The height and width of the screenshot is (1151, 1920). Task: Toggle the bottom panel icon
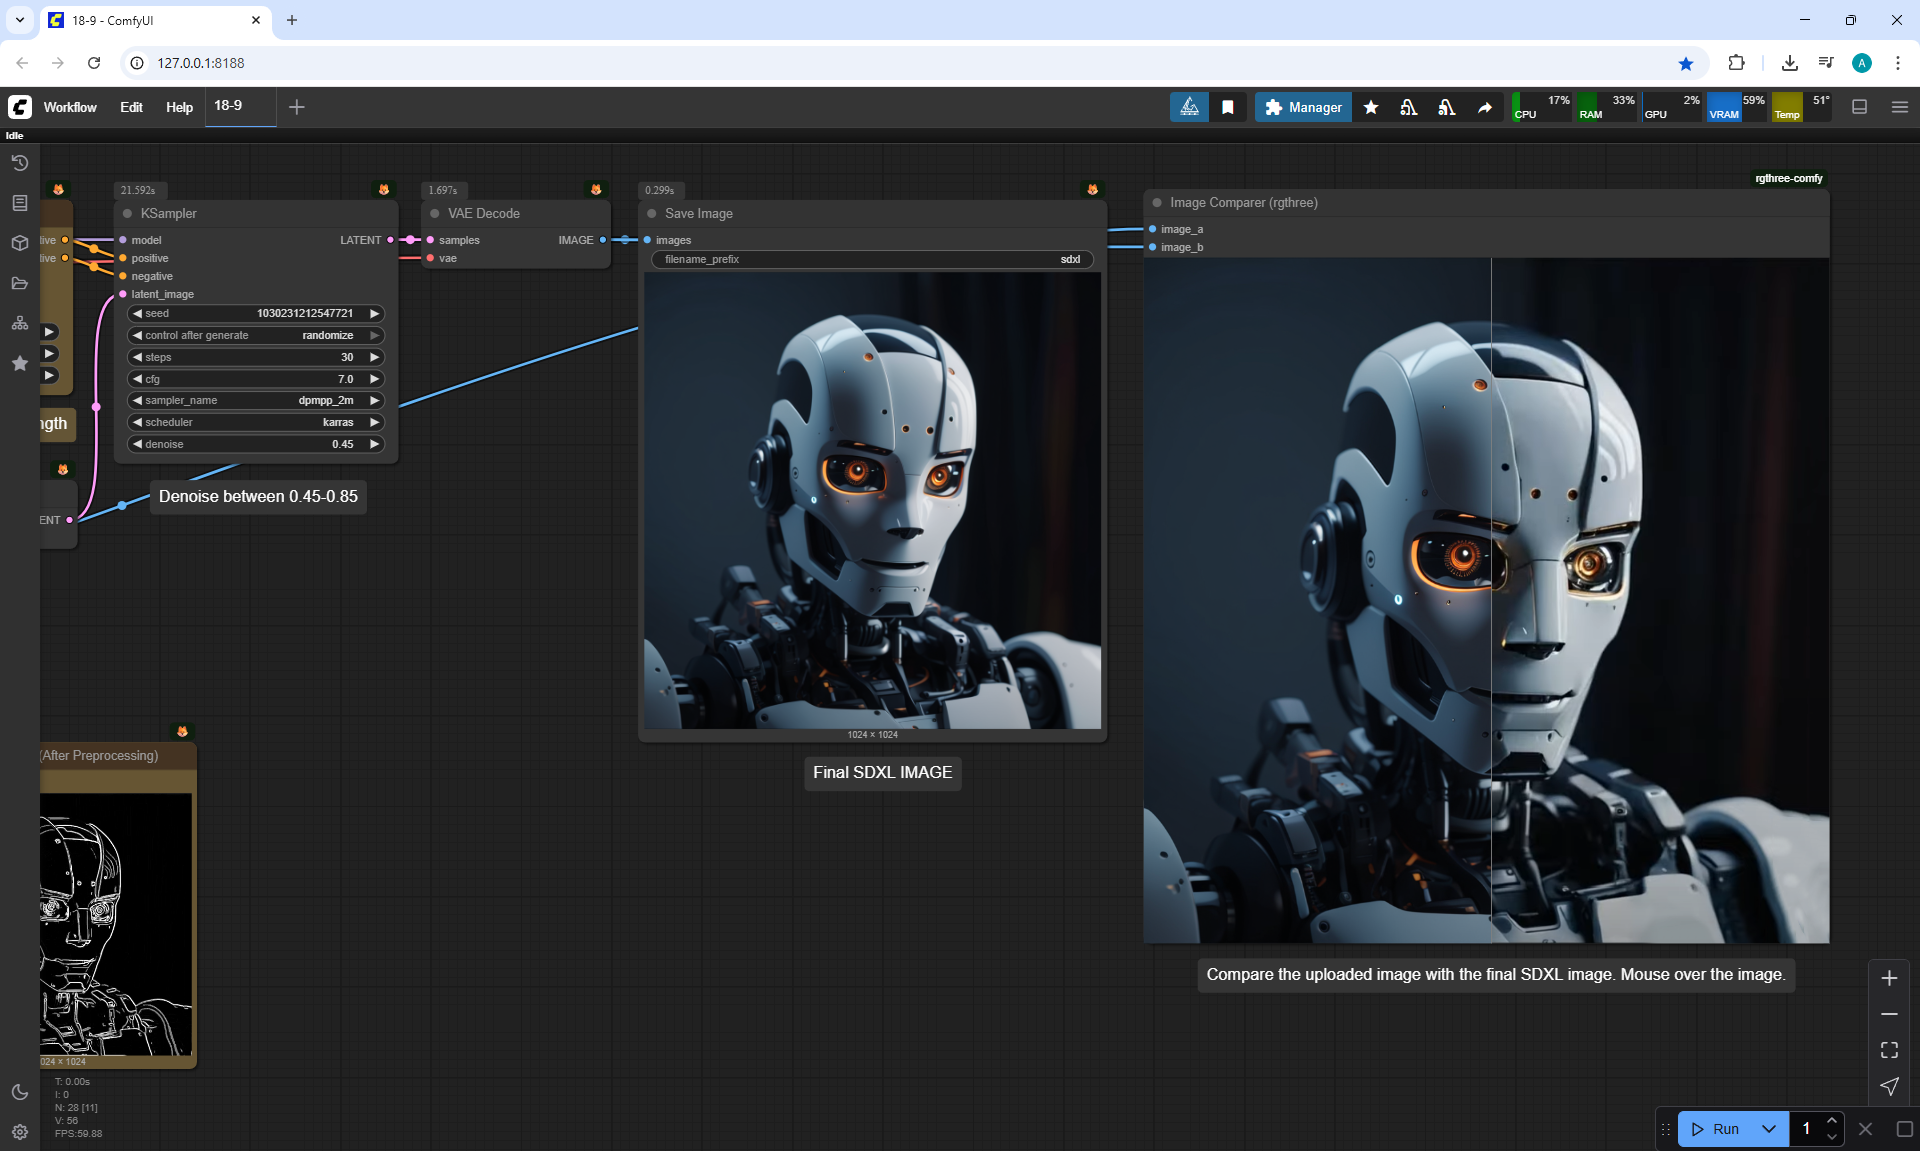[1859, 107]
